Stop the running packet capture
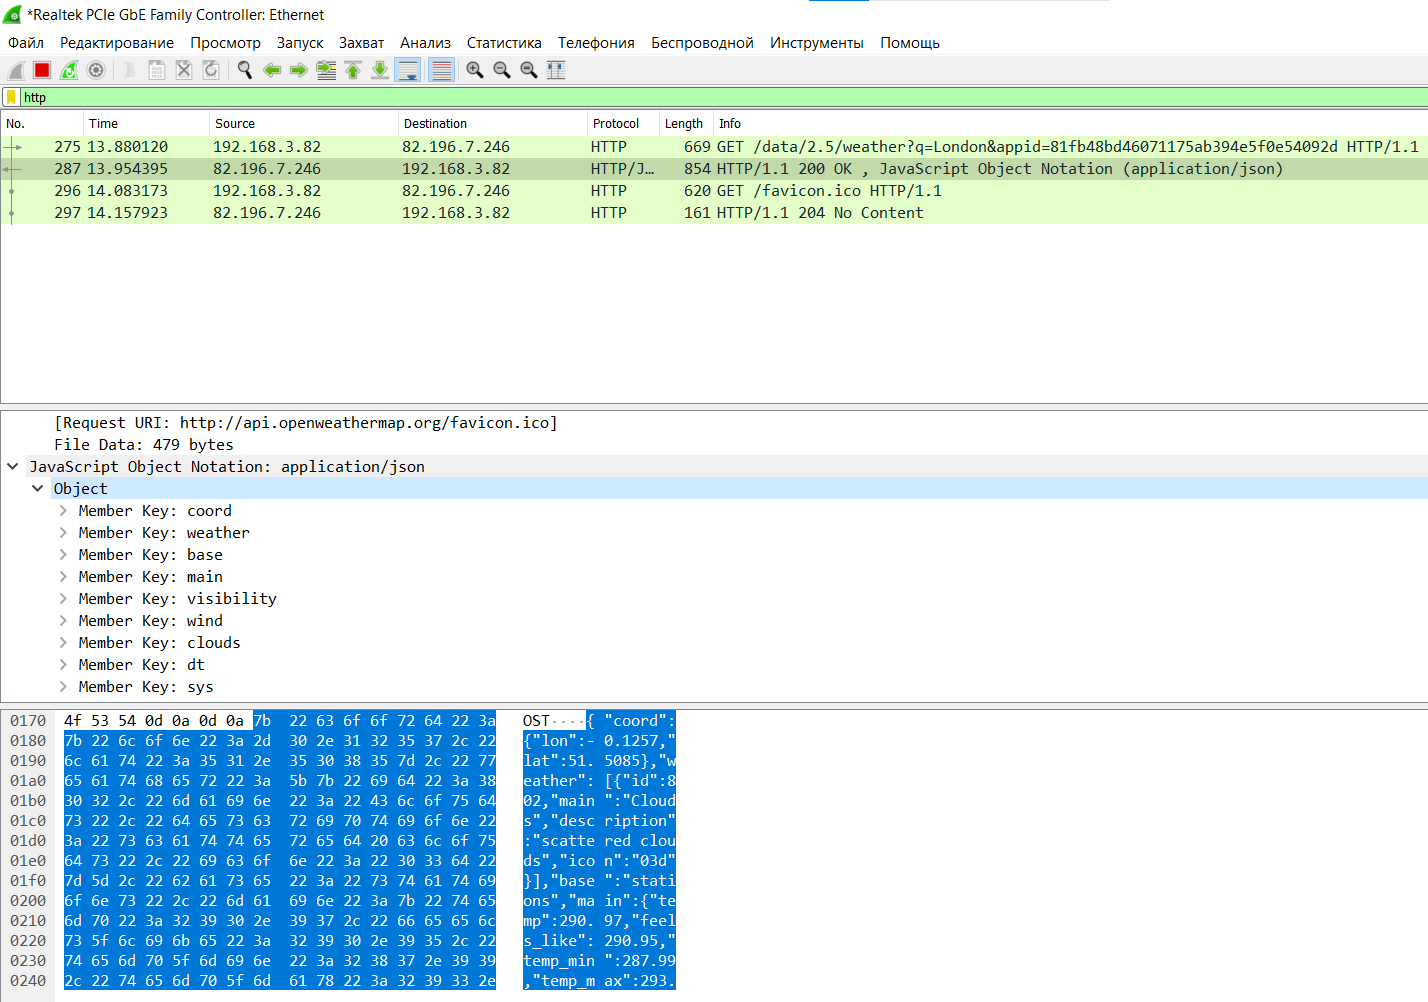The height and width of the screenshot is (1002, 1428). [x=42, y=70]
